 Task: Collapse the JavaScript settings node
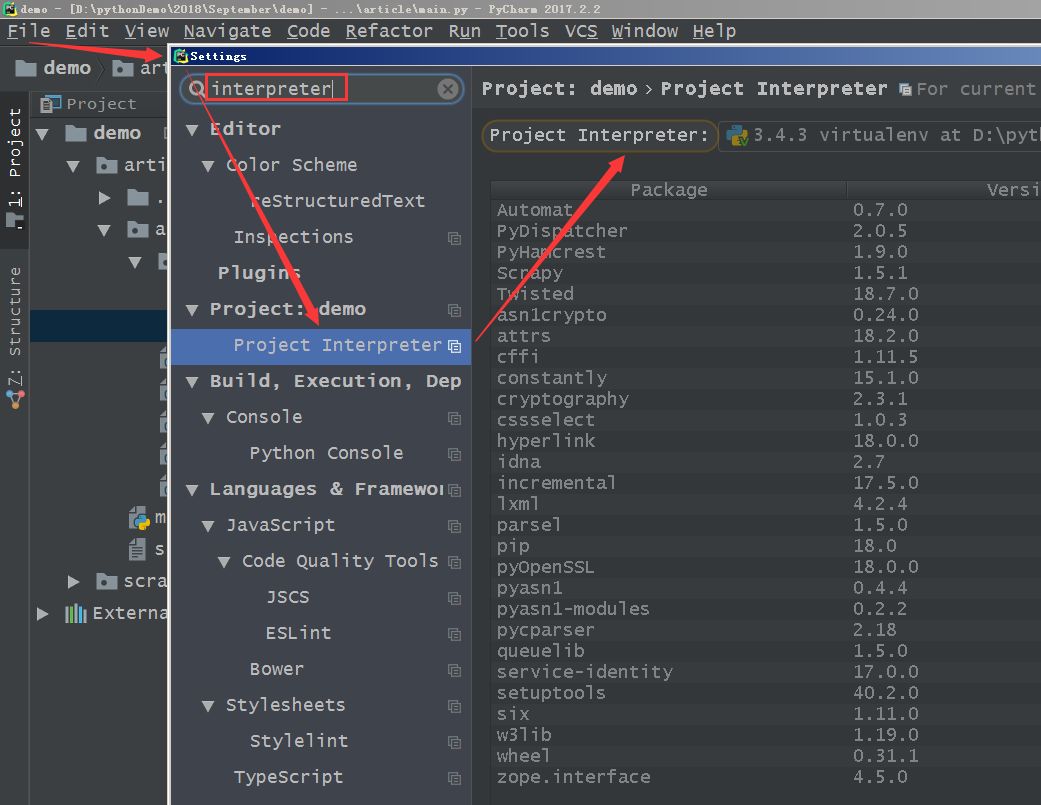pyautogui.click(x=208, y=526)
